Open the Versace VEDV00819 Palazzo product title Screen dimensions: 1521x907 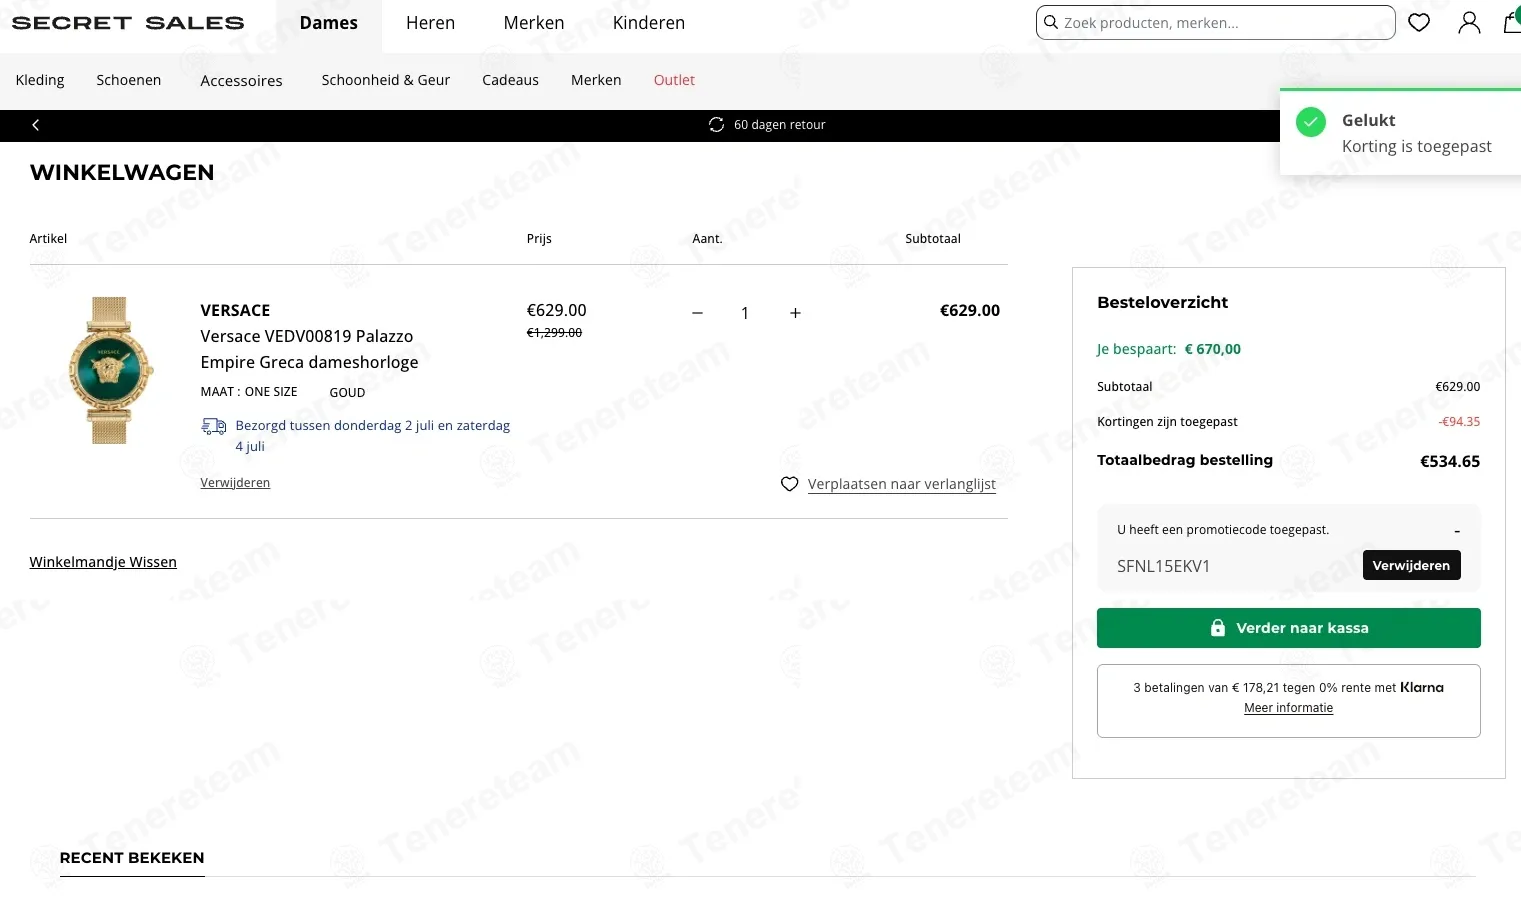click(309, 349)
